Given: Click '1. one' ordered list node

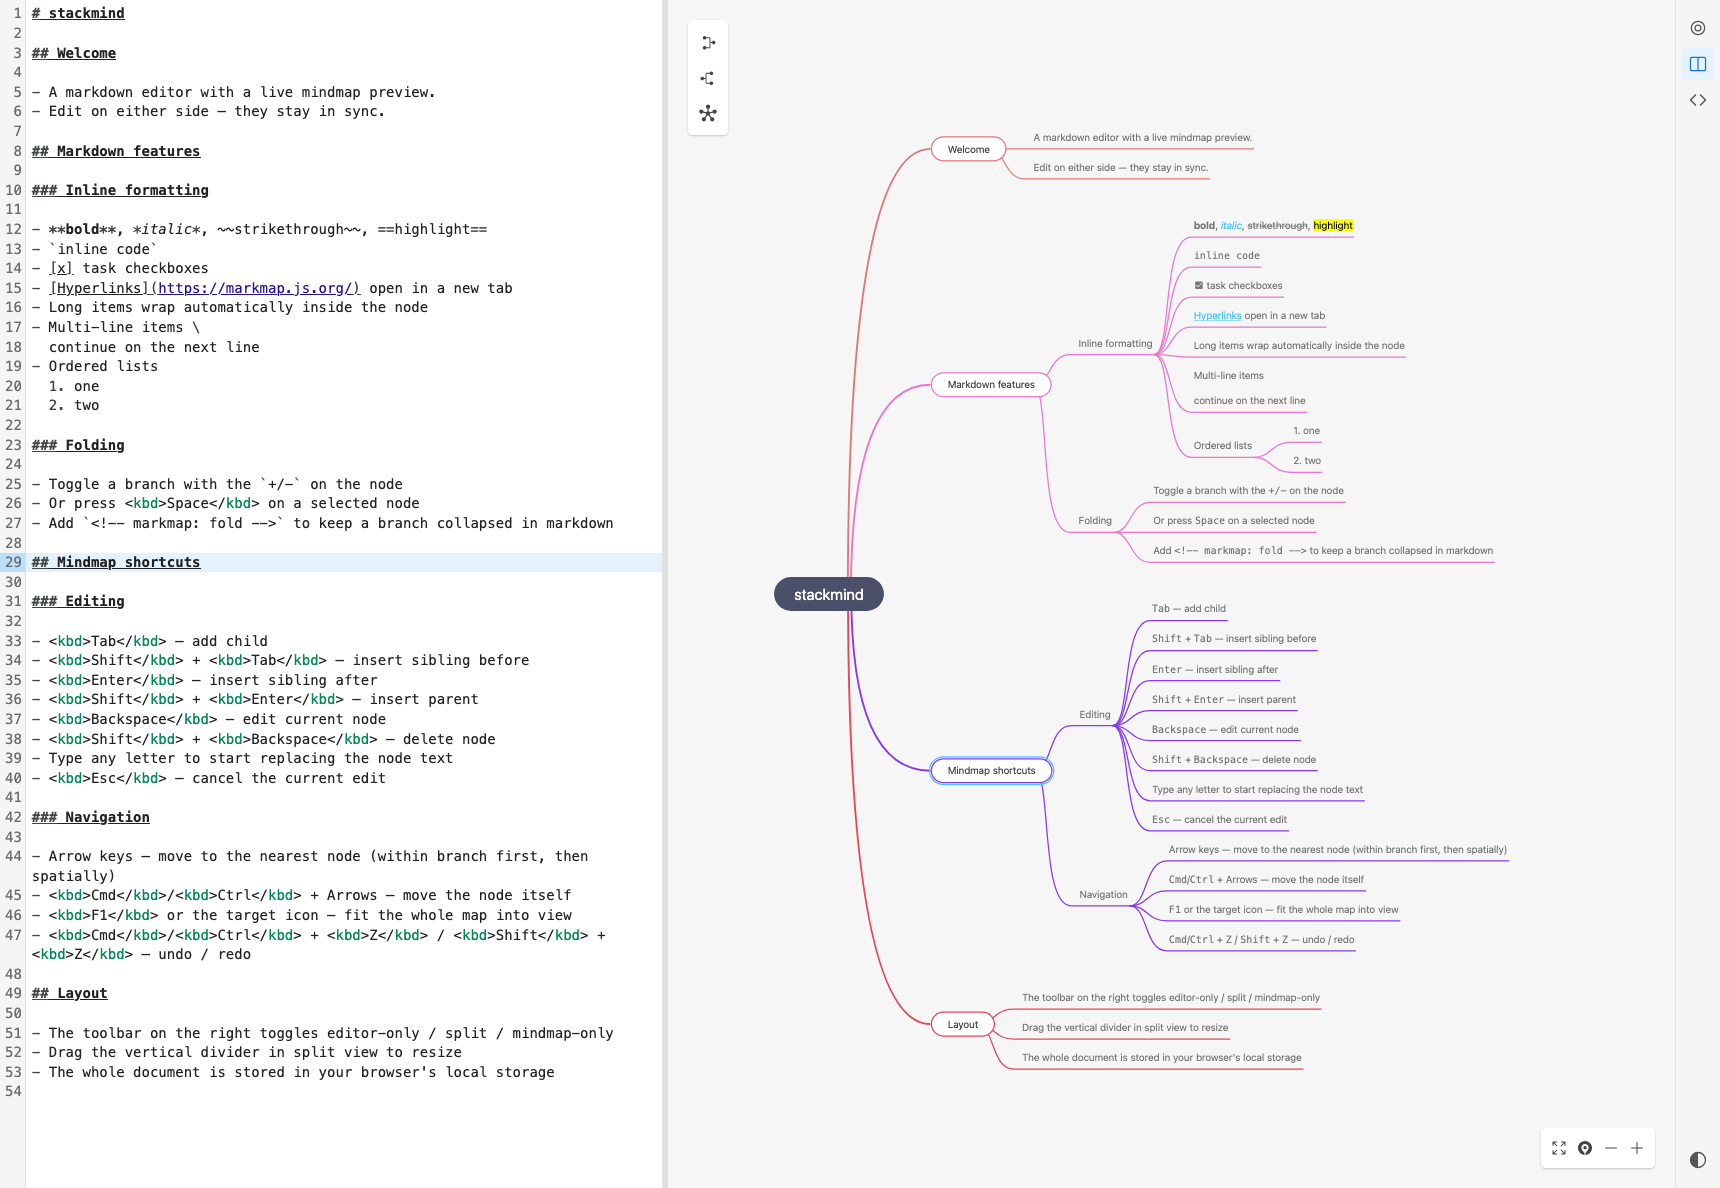Looking at the screenshot, I should [x=1306, y=431].
